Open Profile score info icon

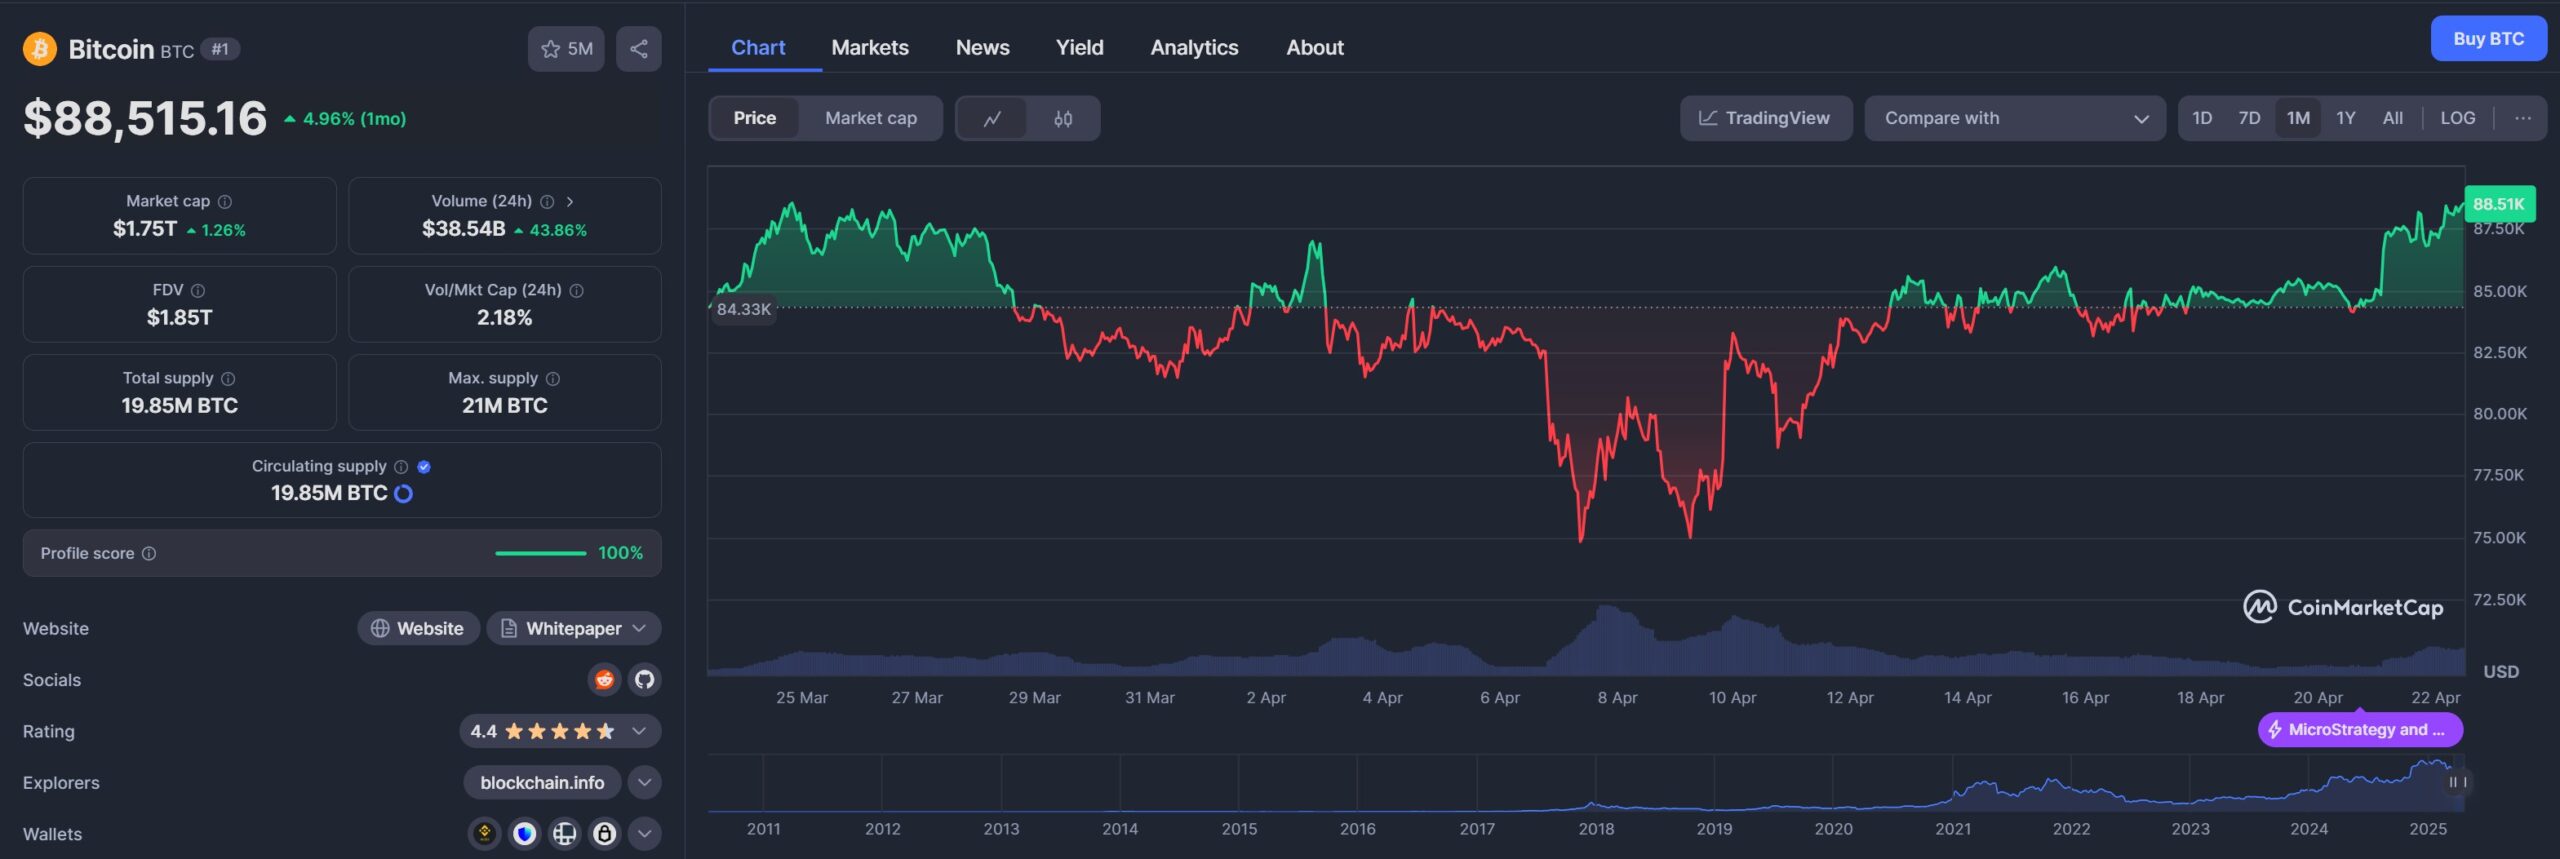149,554
